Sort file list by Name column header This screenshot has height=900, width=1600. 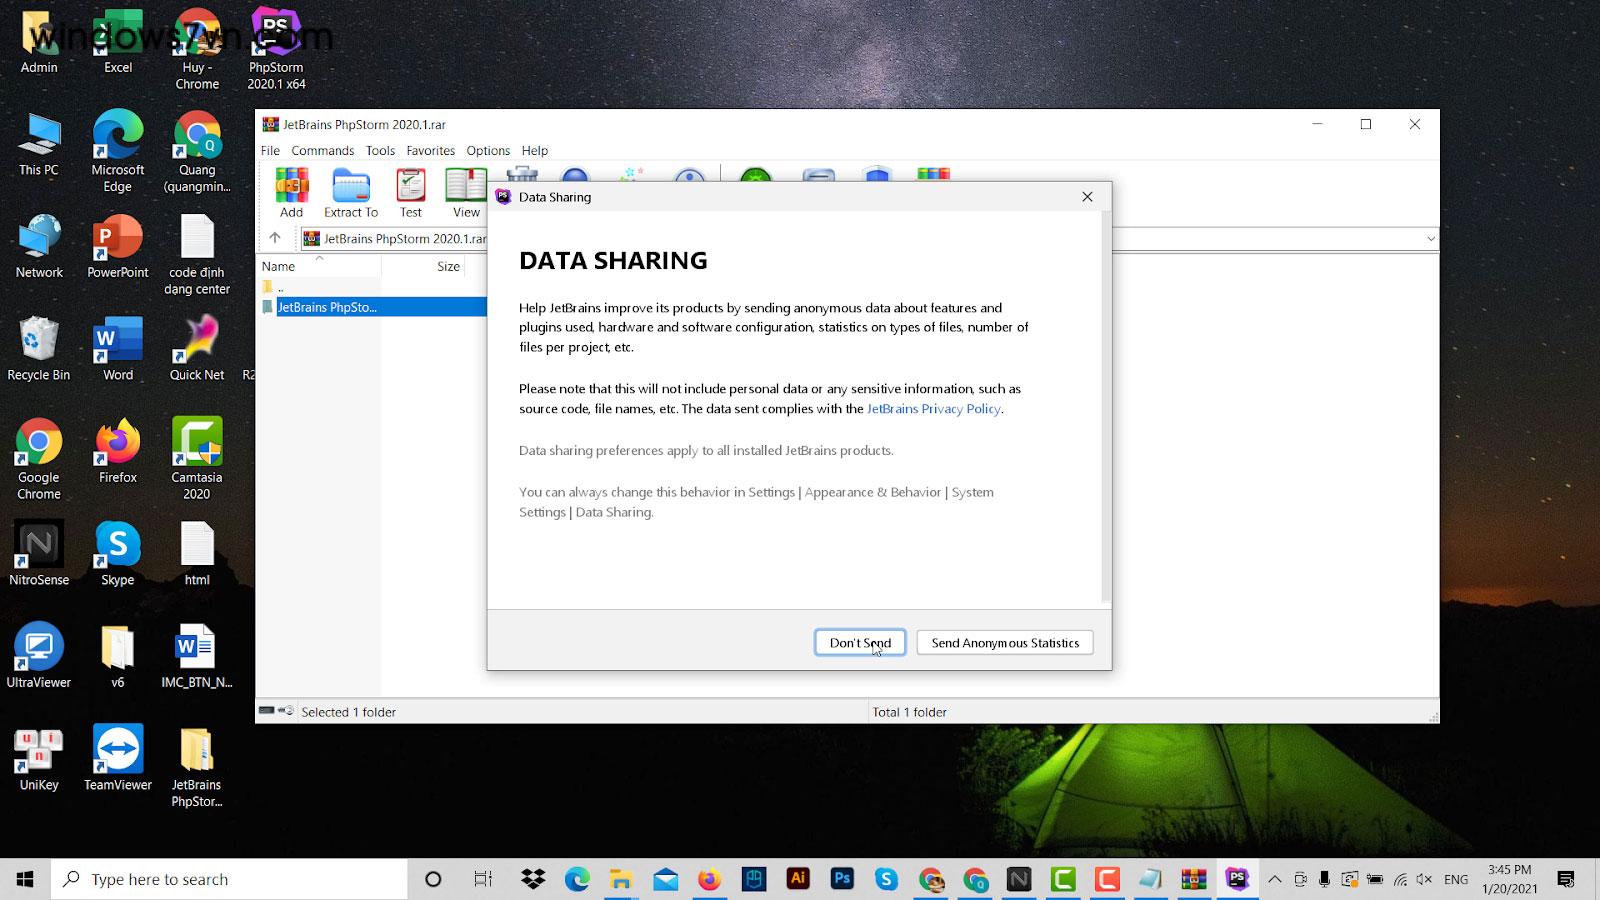(279, 266)
